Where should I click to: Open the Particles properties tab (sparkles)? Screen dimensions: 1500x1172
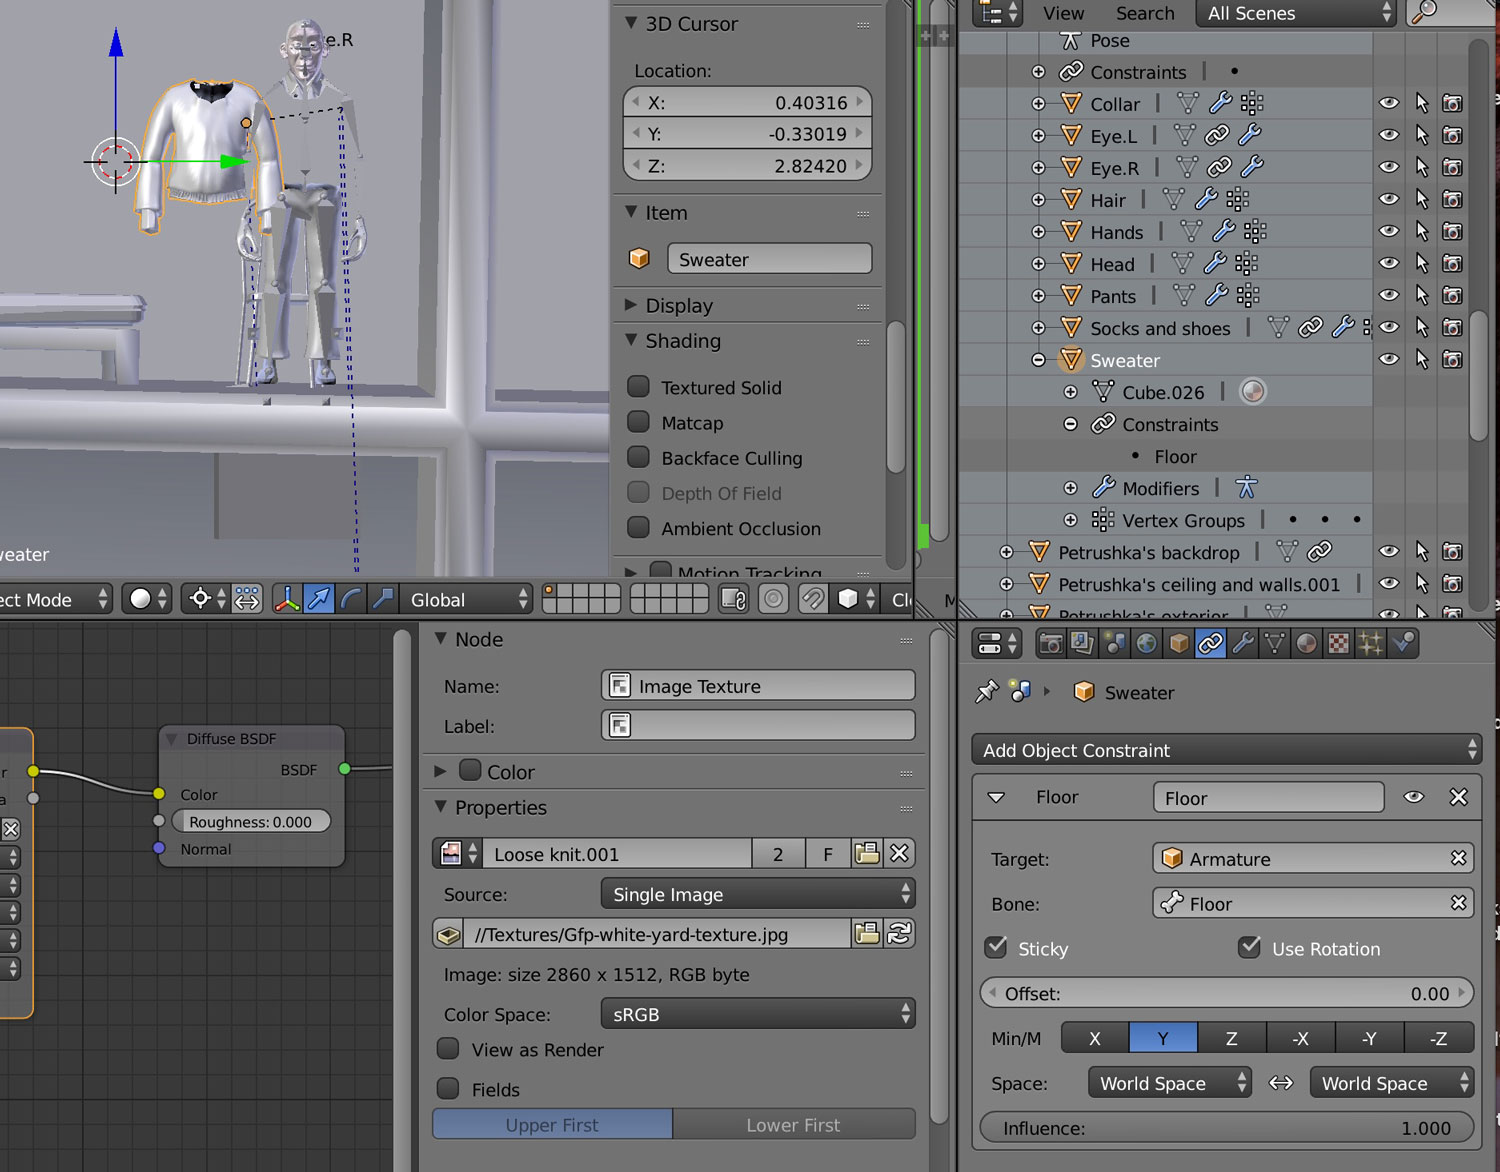click(1370, 644)
